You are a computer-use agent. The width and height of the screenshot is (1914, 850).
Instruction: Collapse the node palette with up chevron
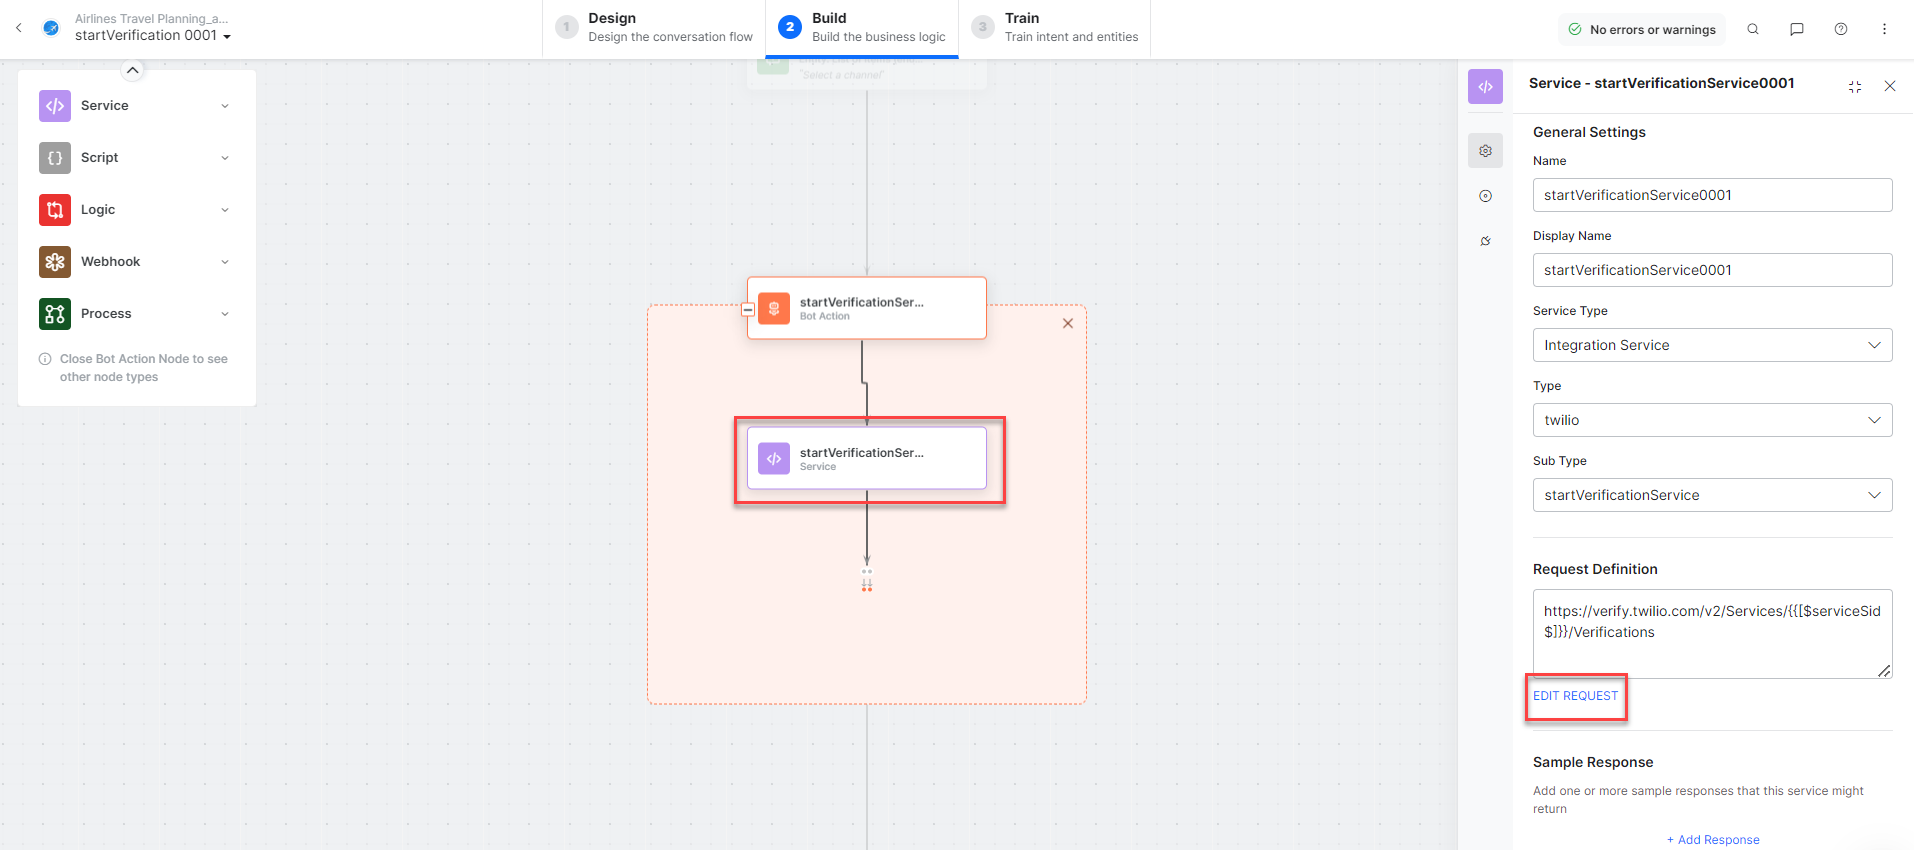(x=132, y=70)
